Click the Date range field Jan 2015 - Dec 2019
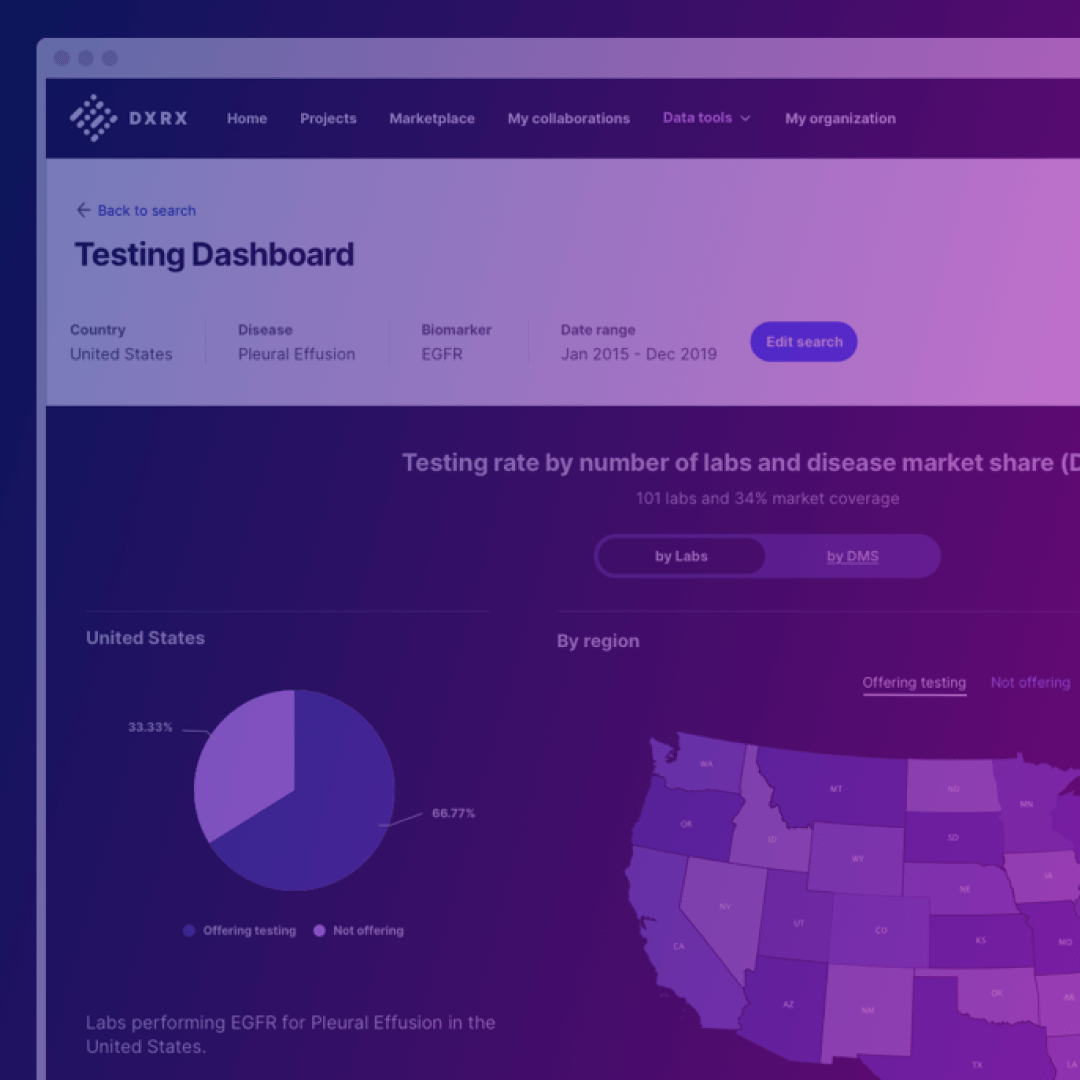Screen dimensions: 1080x1080 coord(639,354)
